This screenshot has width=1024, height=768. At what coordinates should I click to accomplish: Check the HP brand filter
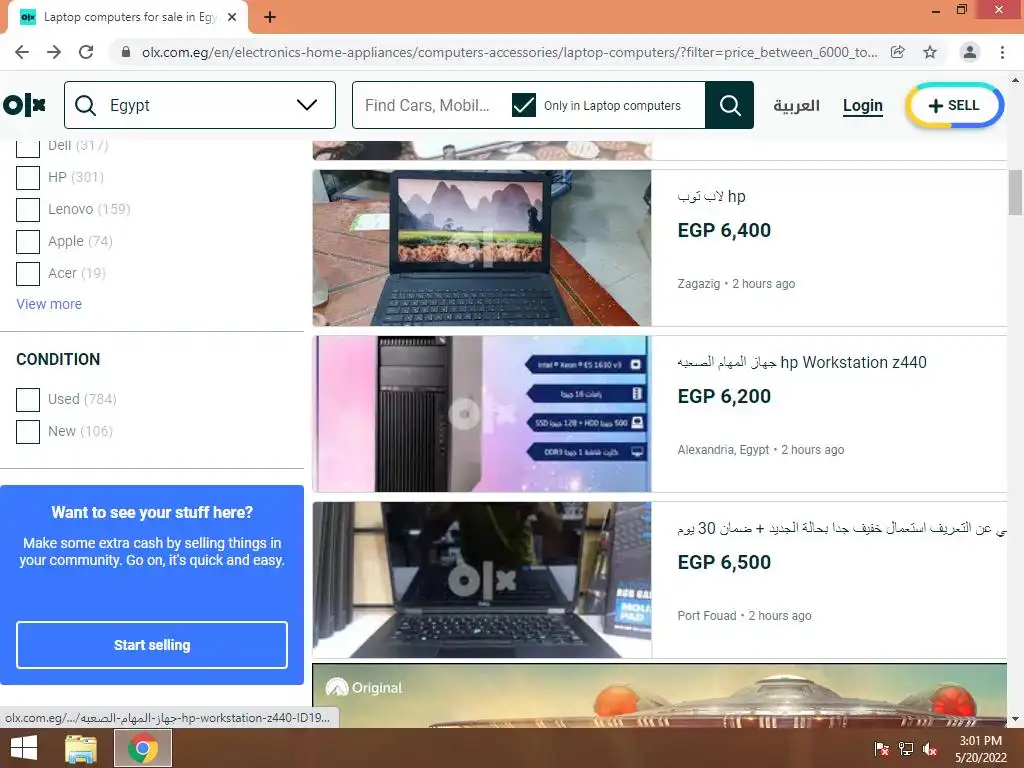point(28,178)
